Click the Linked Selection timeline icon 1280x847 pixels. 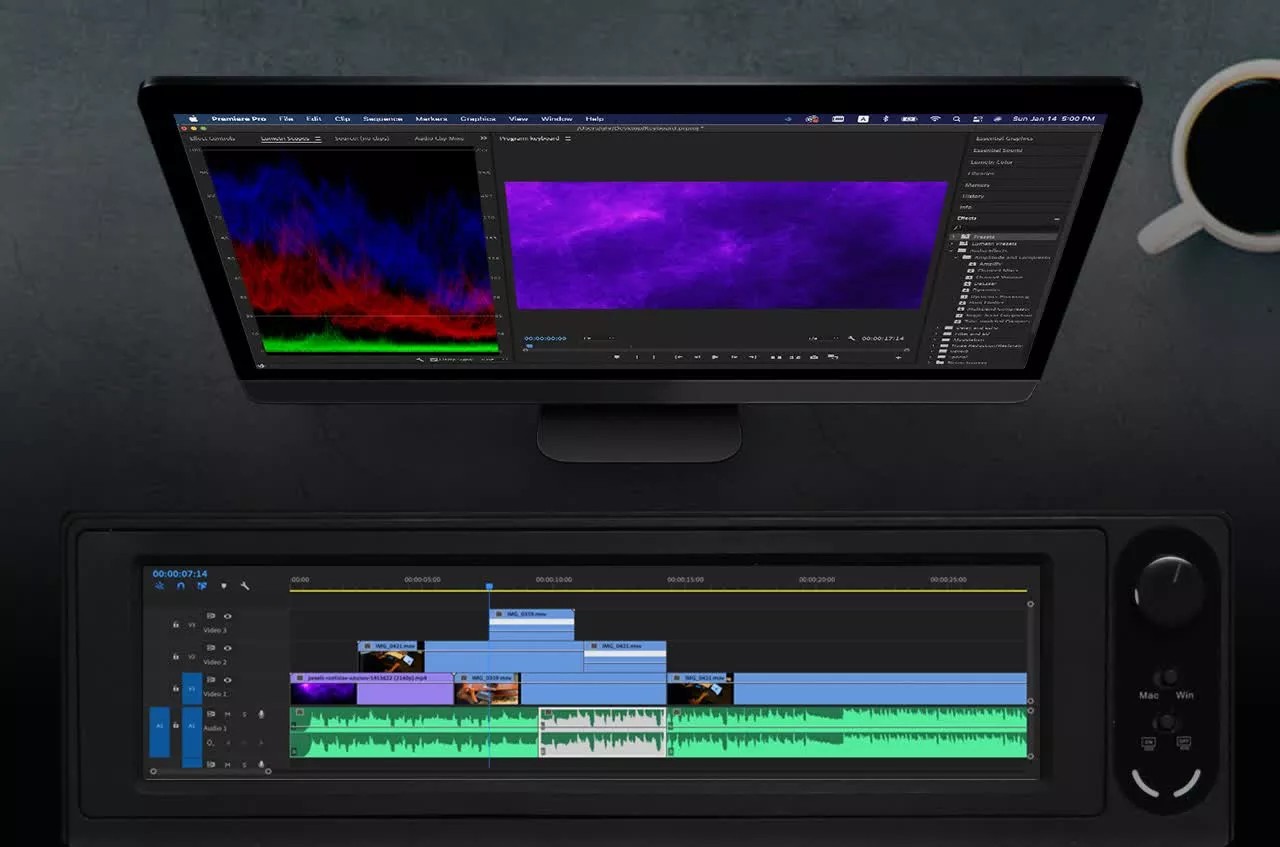pyautogui.click(x=202, y=586)
